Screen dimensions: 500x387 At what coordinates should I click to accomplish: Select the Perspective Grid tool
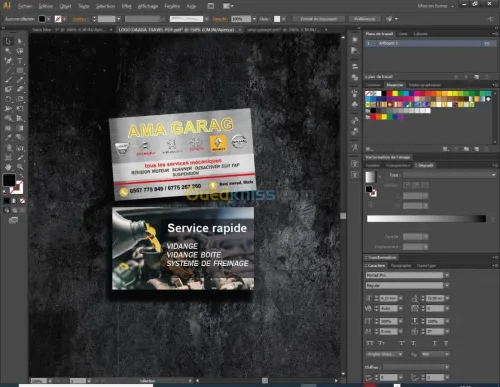20,118
